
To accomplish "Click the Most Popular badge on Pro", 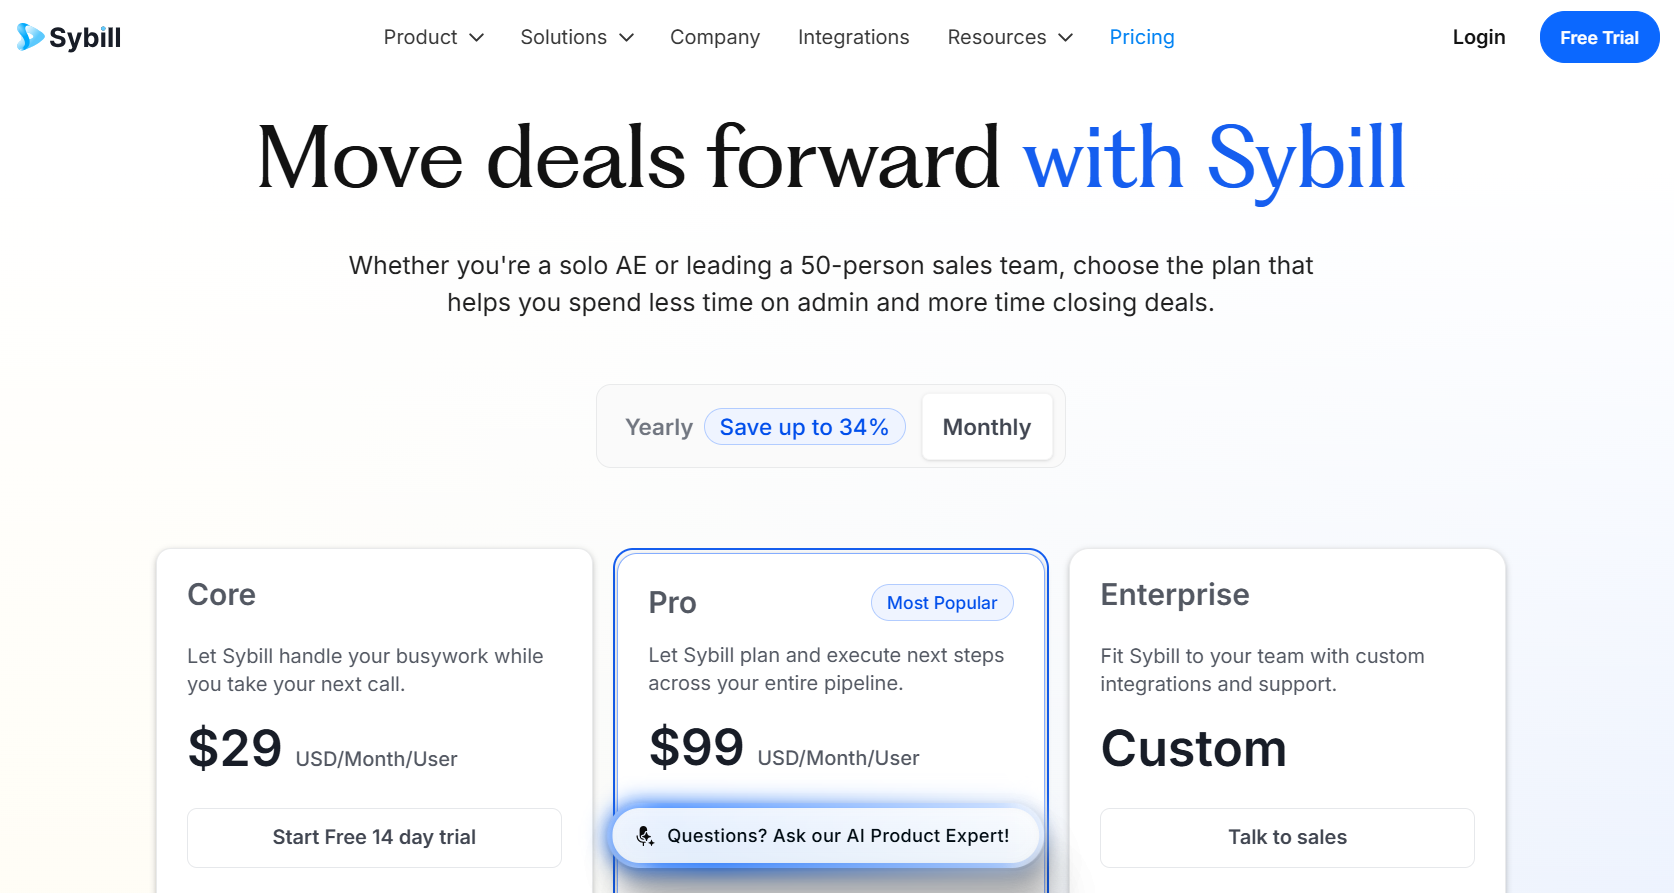I will (942, 603).
